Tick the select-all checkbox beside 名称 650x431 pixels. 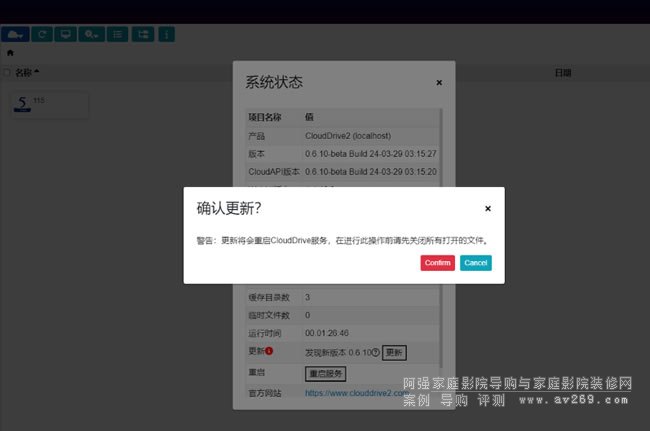point(8,73)
